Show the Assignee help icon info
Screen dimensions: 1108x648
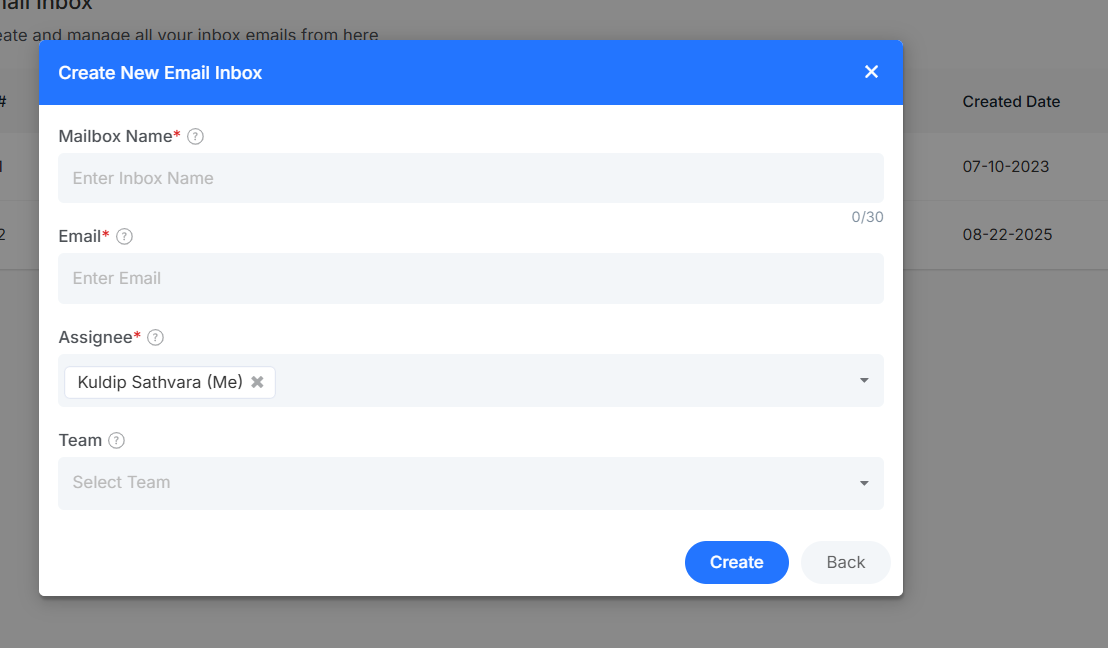coord(155,338)
